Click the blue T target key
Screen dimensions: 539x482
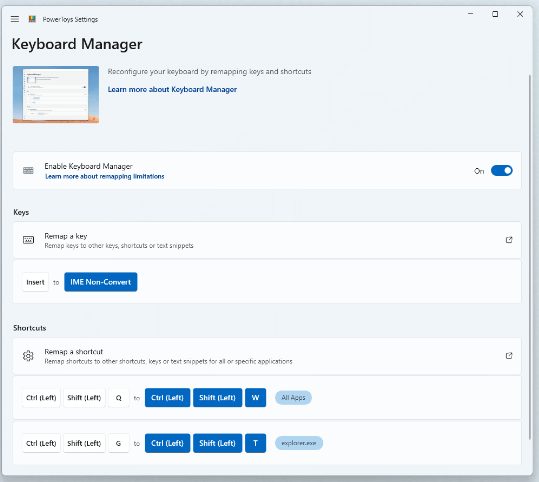[x=255, y=443]
